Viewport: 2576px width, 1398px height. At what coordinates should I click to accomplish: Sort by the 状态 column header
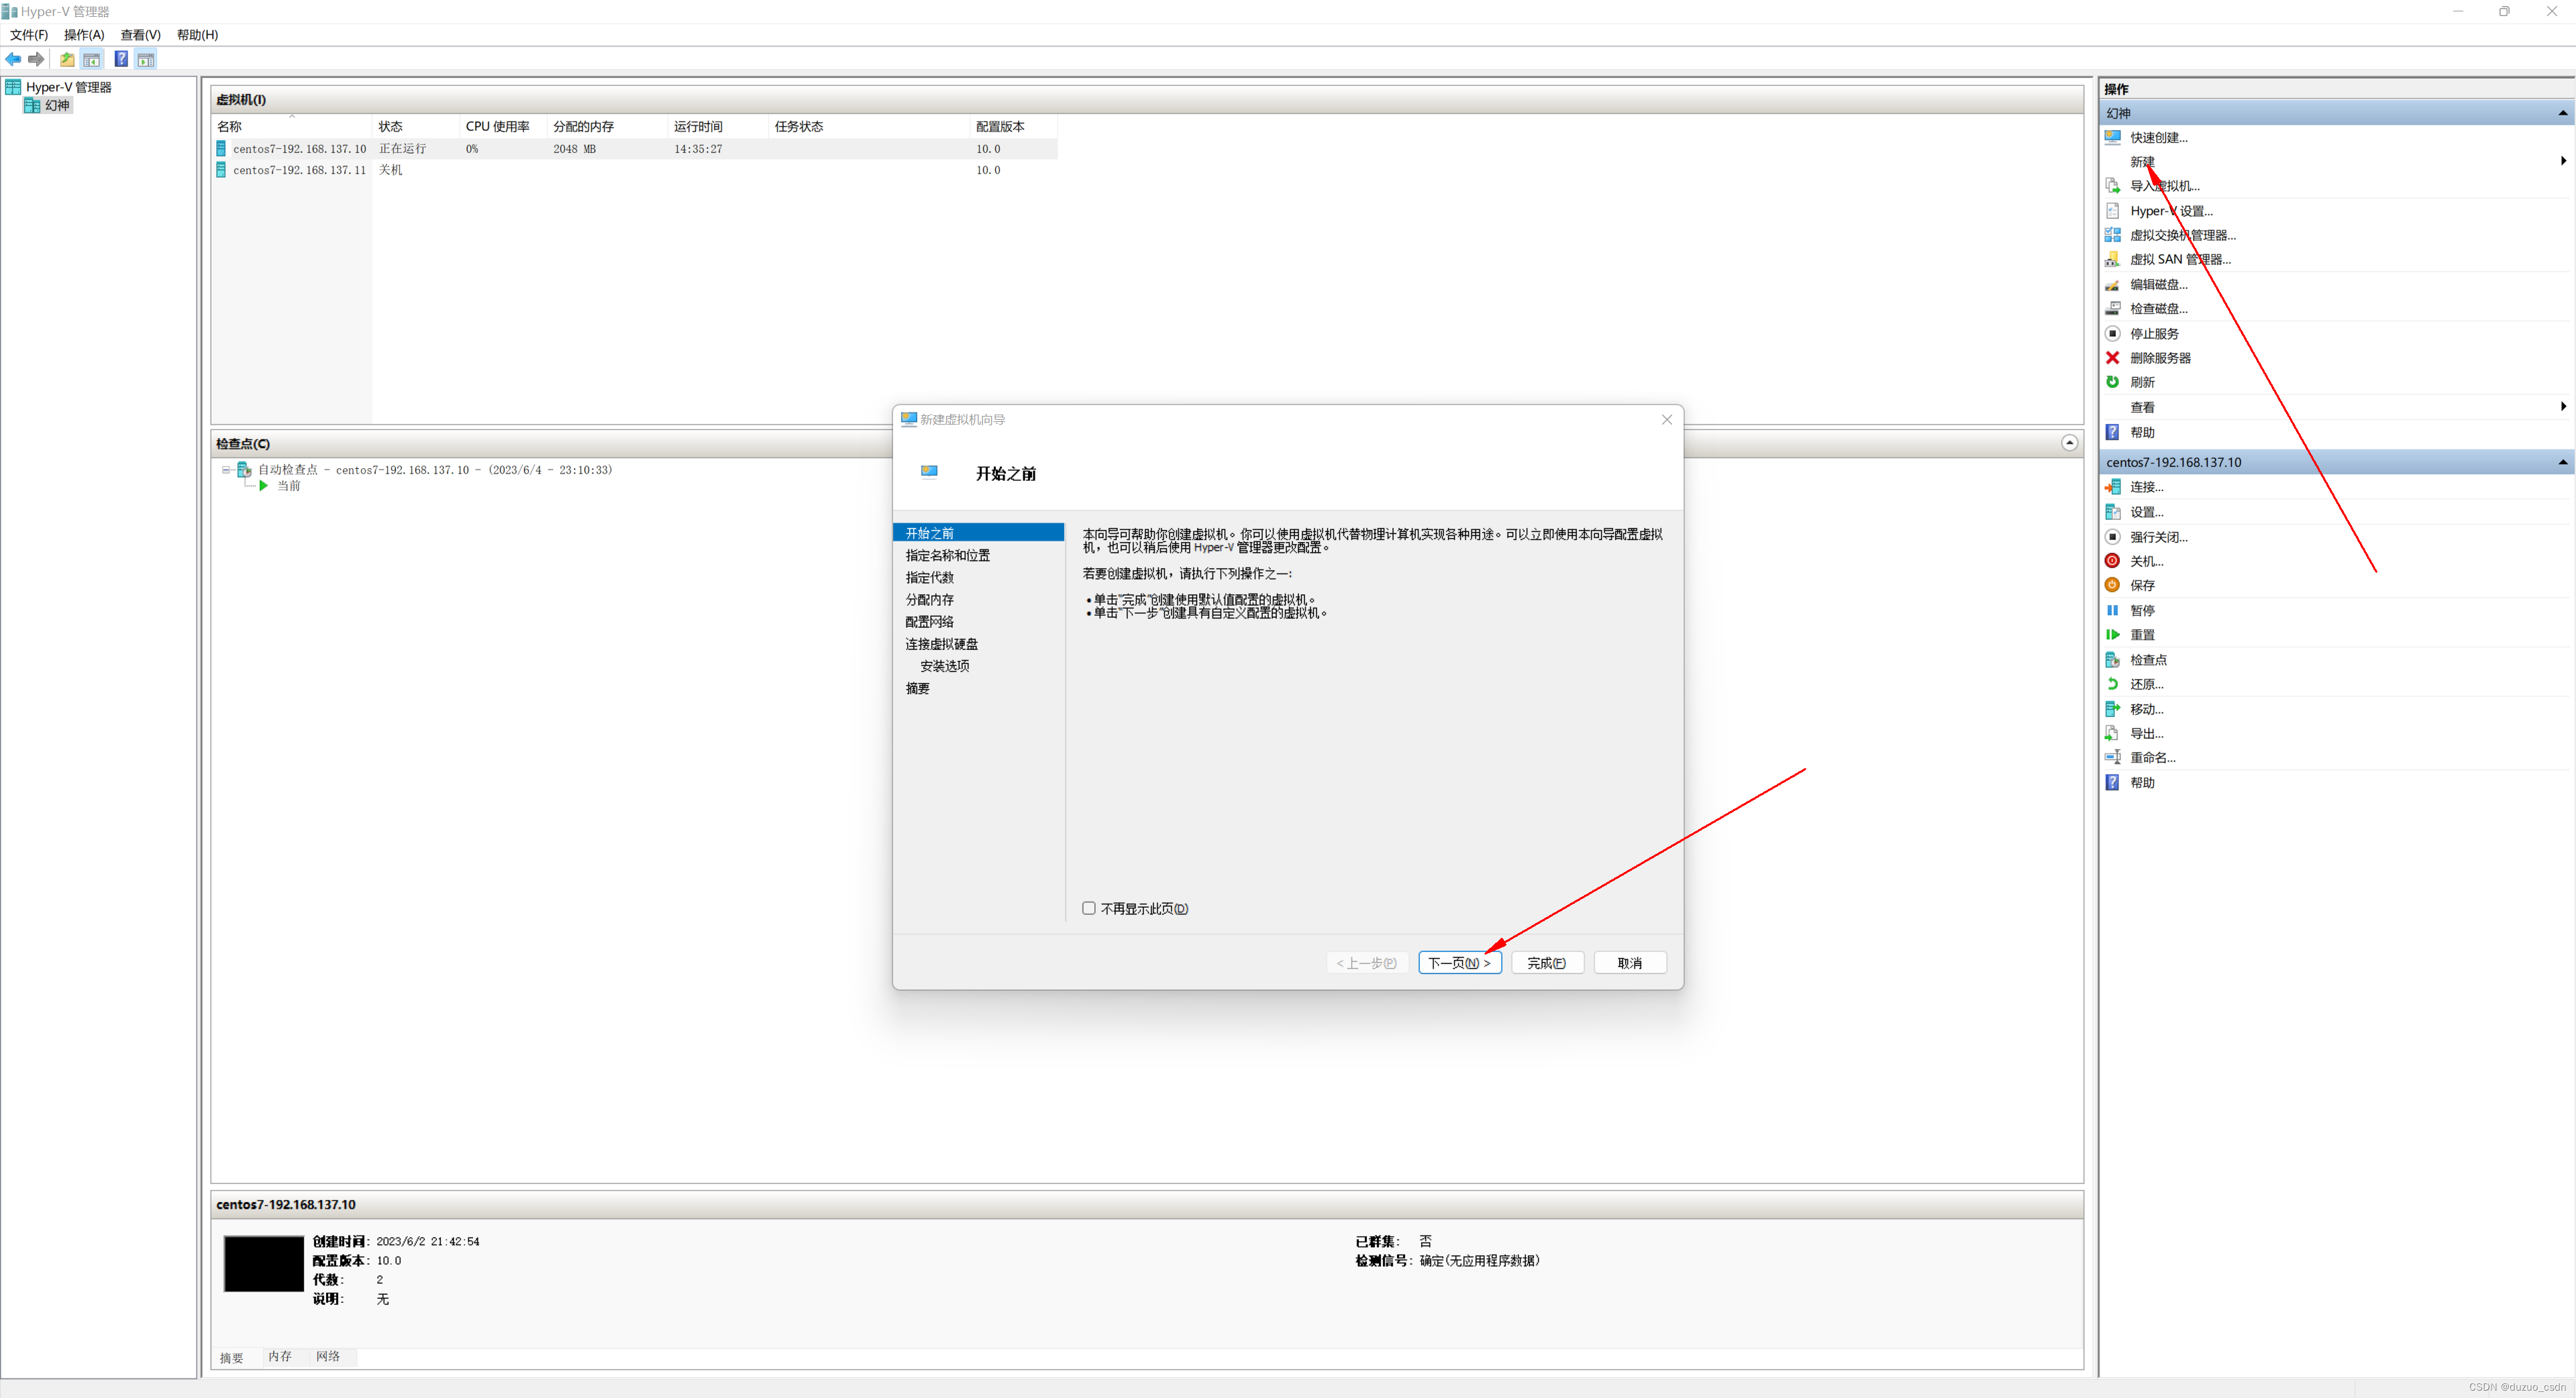pos(415,126)
